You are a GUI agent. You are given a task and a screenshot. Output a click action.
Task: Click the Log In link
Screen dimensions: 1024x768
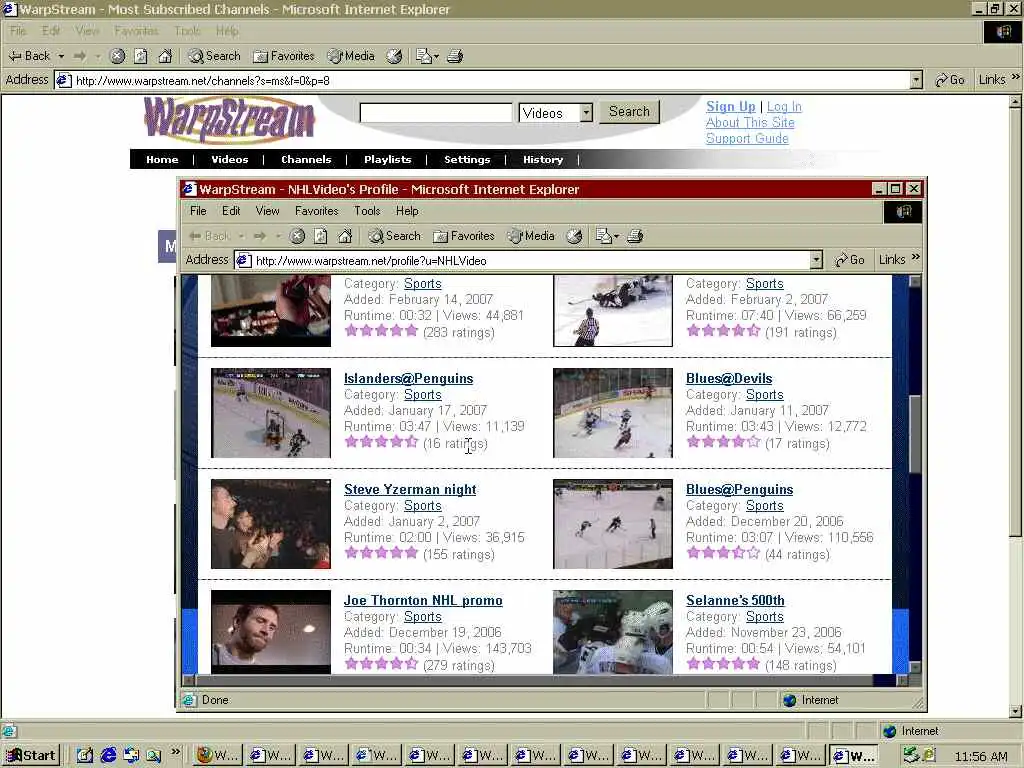[x=784, y=106]
